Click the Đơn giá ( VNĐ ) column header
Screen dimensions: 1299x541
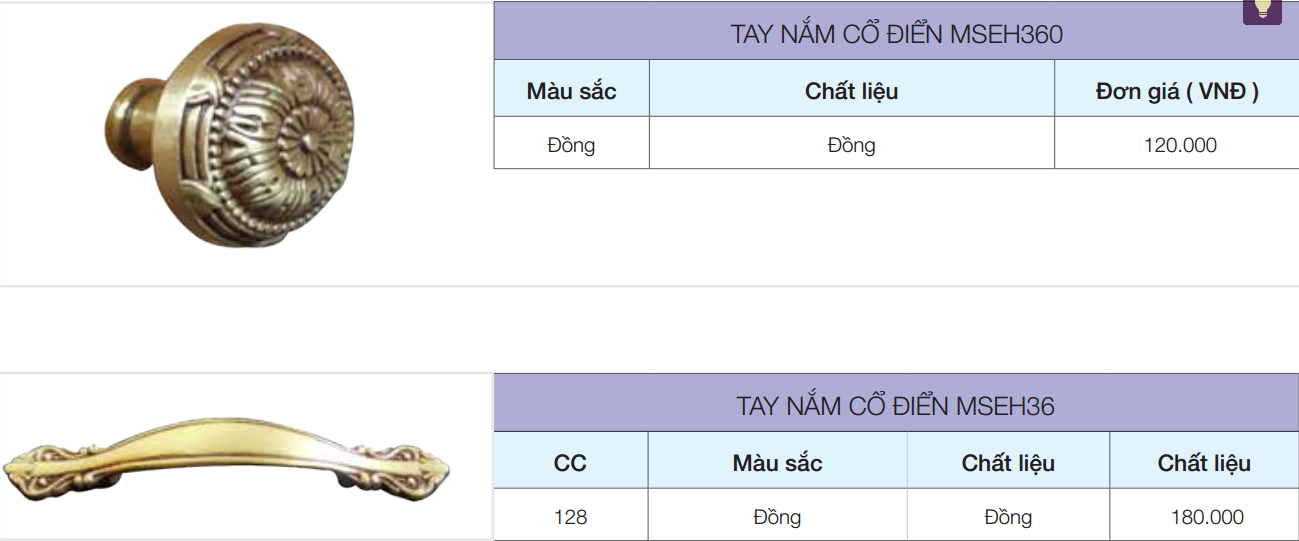1177,91
